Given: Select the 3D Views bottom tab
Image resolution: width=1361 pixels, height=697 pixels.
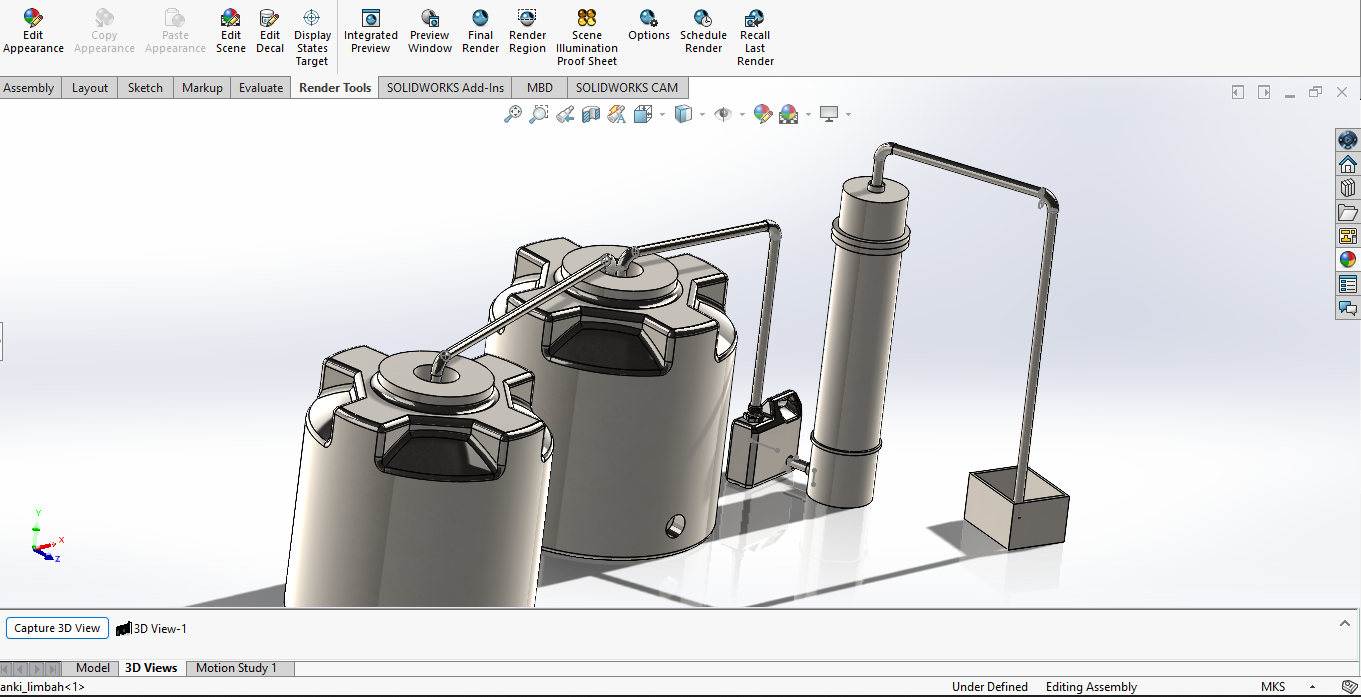Looking at the screenshot, I should click(151, 668).
